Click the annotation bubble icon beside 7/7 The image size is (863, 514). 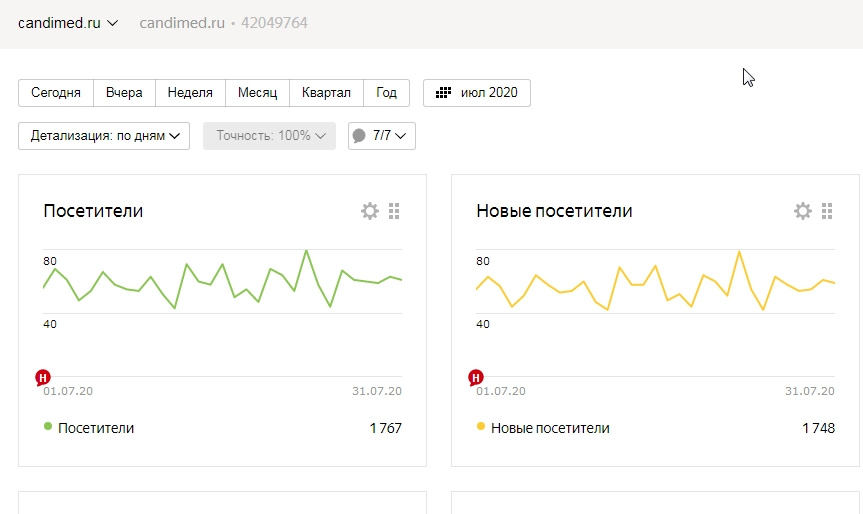click(x=359, y=136)
